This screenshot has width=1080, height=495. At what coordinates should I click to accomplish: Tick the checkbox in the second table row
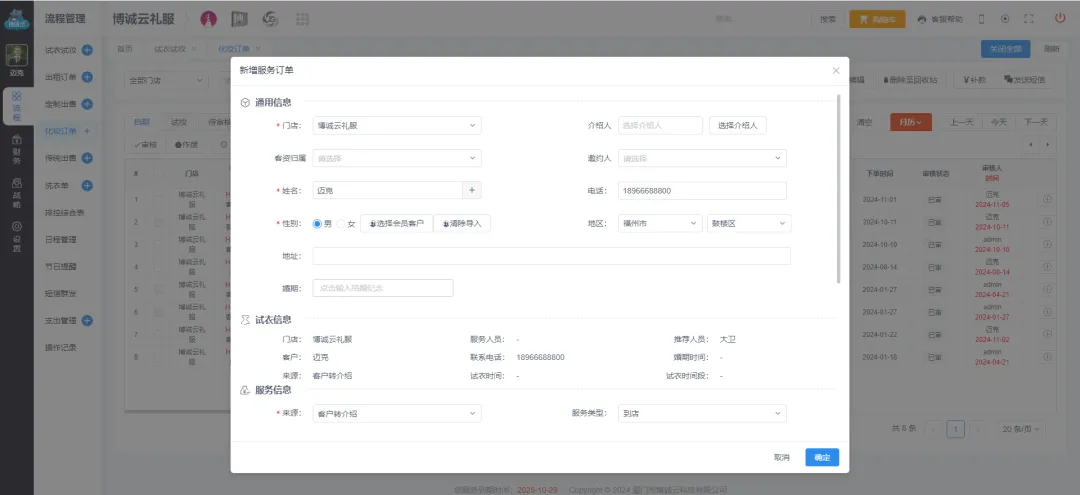158,222
